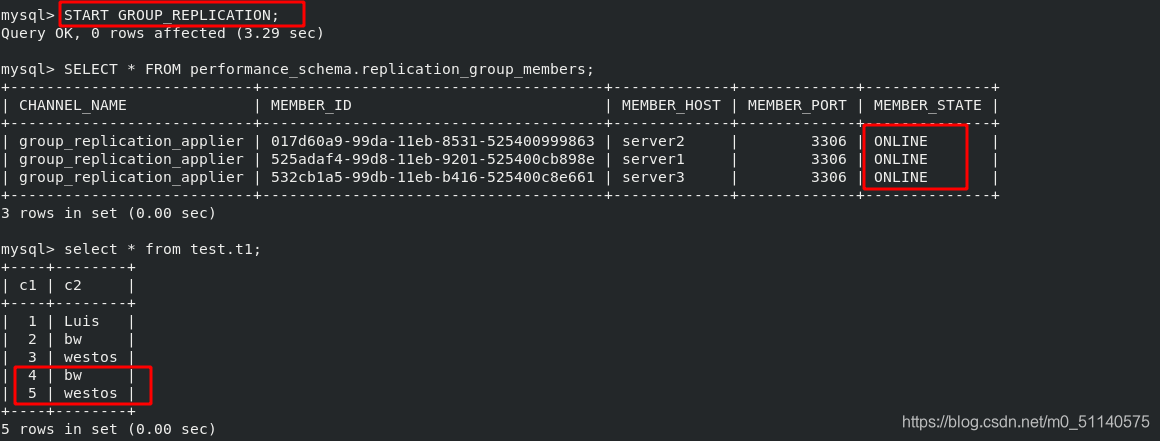1160x441 pixels.
Task: Click the '5 rows in set' result line
Action: (108, 428)
